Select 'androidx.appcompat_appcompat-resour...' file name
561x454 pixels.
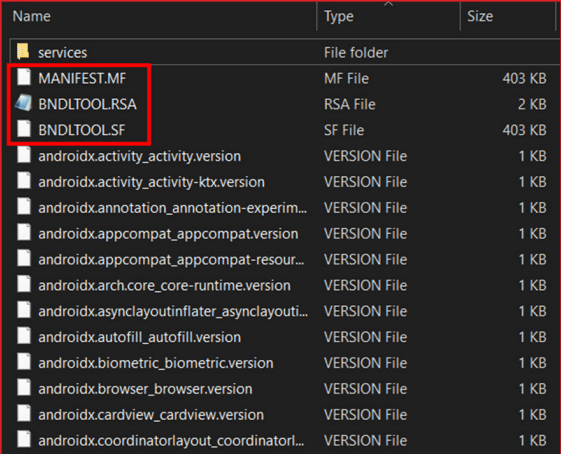pos(171,260)
